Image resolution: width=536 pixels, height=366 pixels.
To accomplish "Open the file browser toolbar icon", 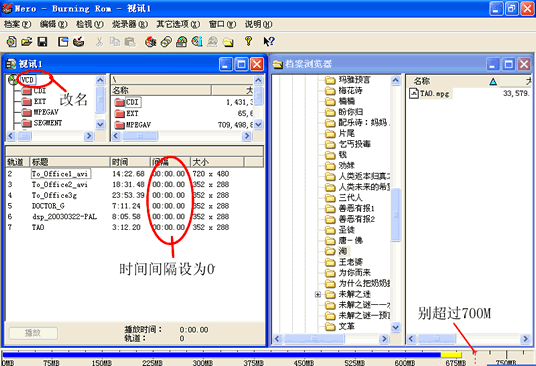I will 228,42.
